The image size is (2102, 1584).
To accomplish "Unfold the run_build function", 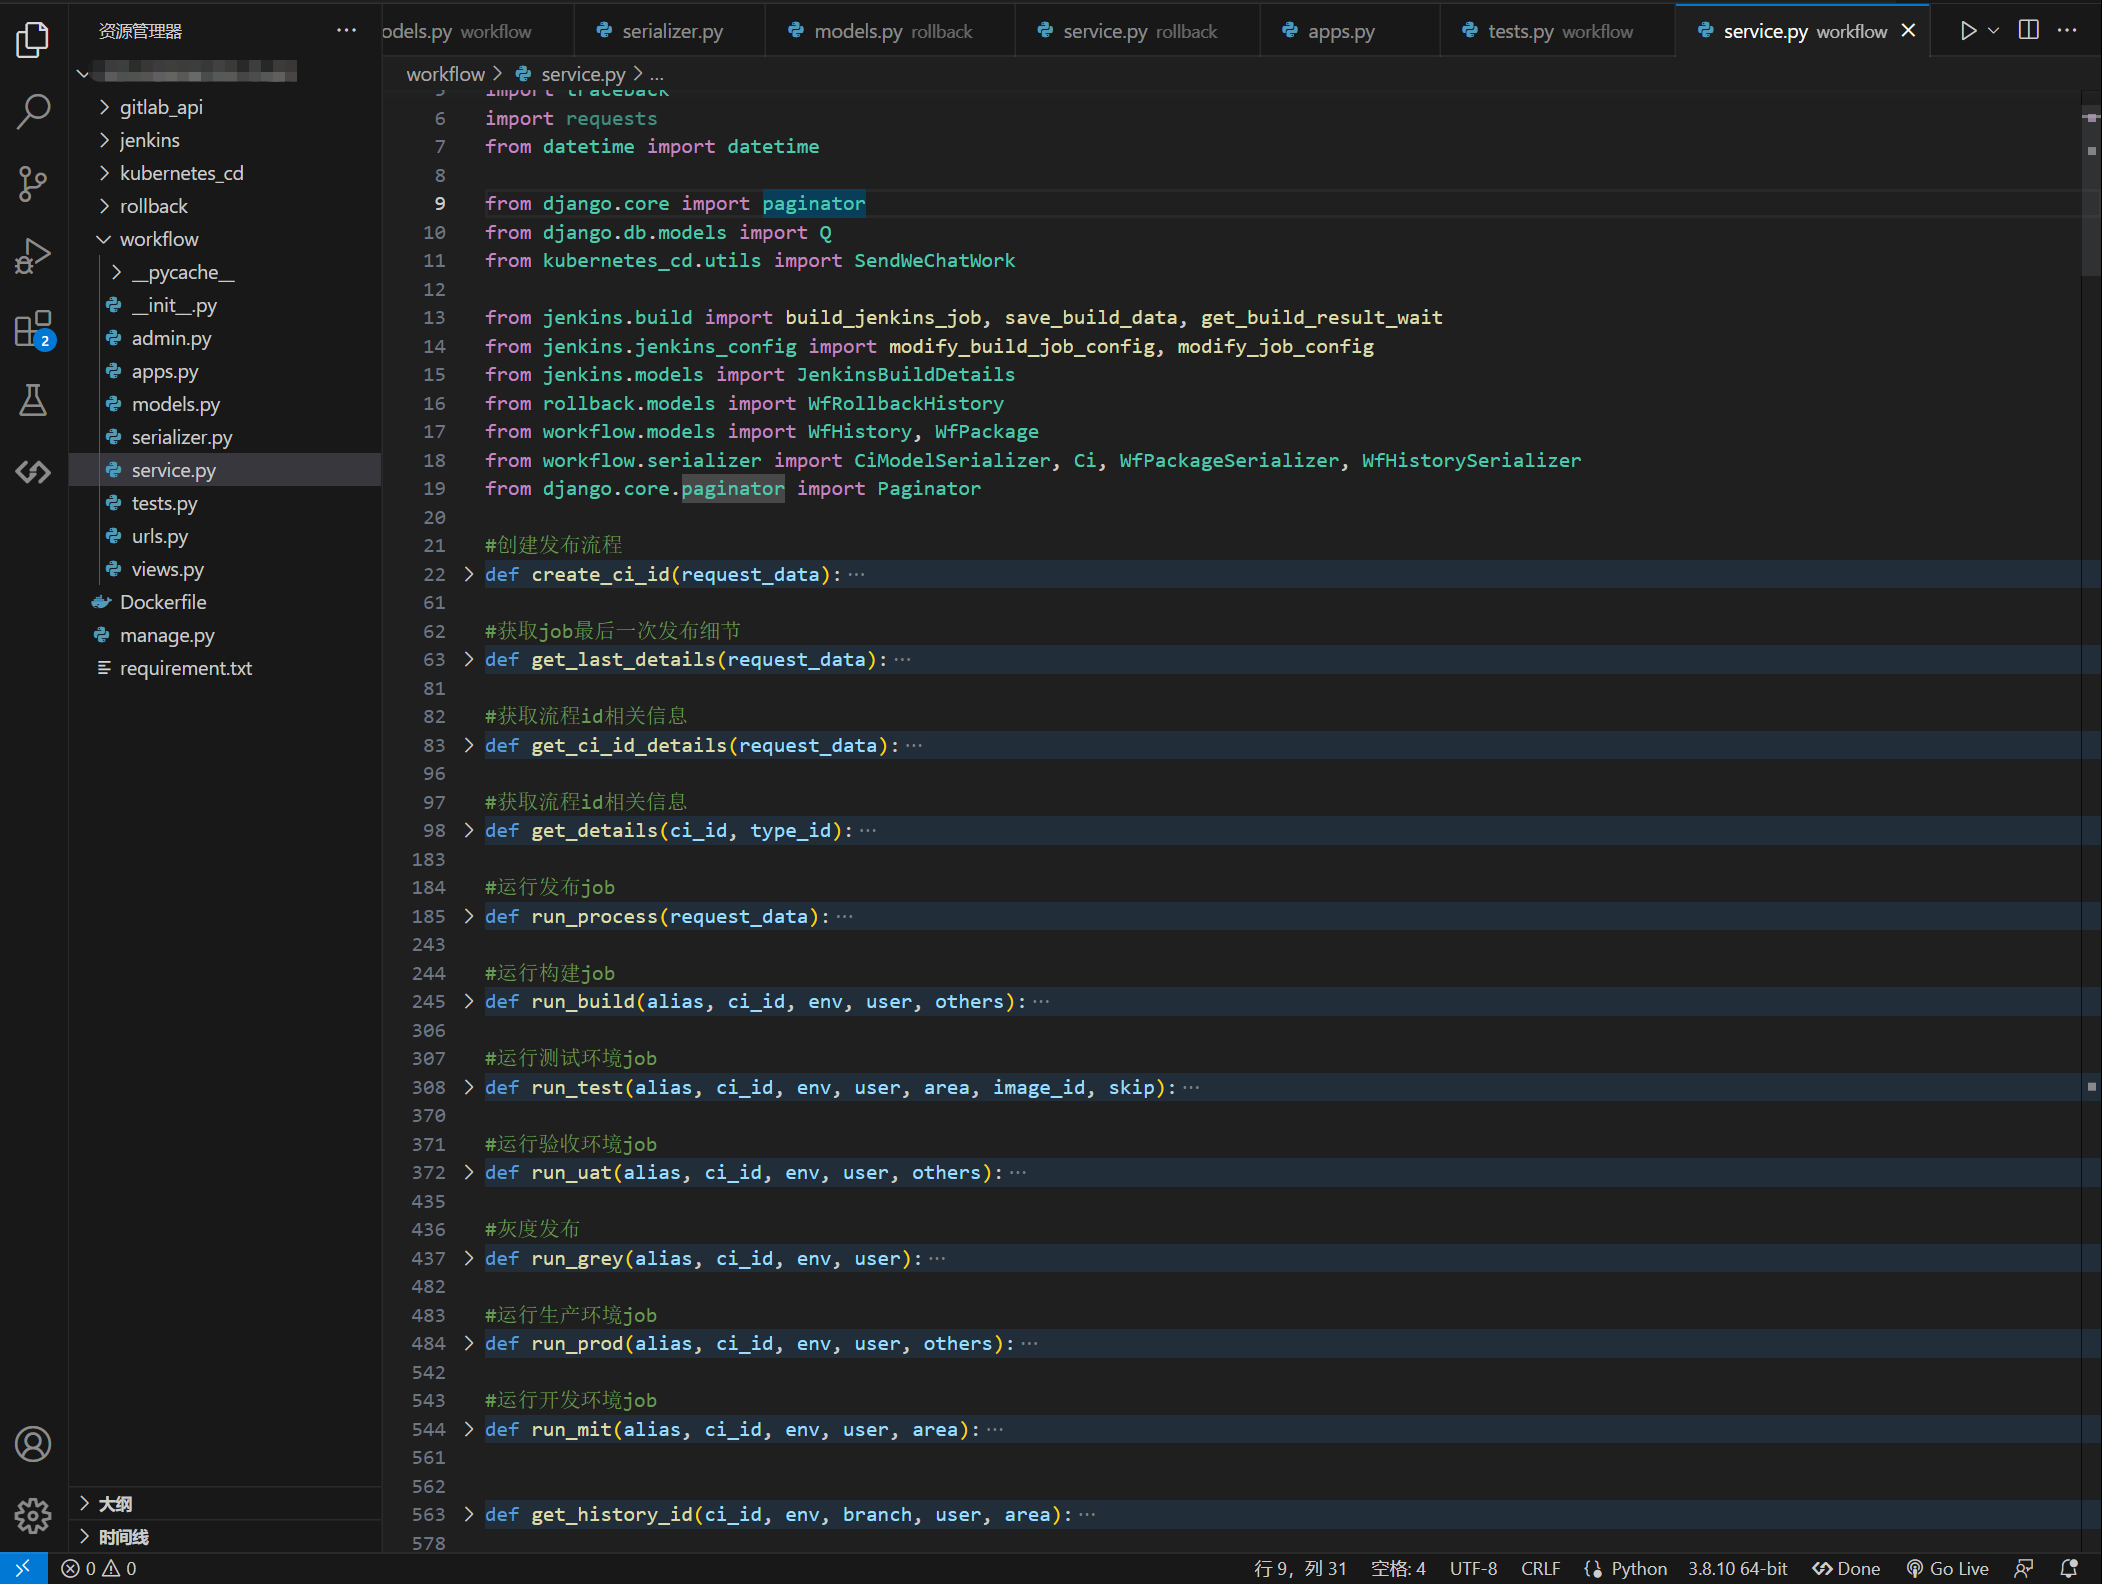I will [469, 1001].
